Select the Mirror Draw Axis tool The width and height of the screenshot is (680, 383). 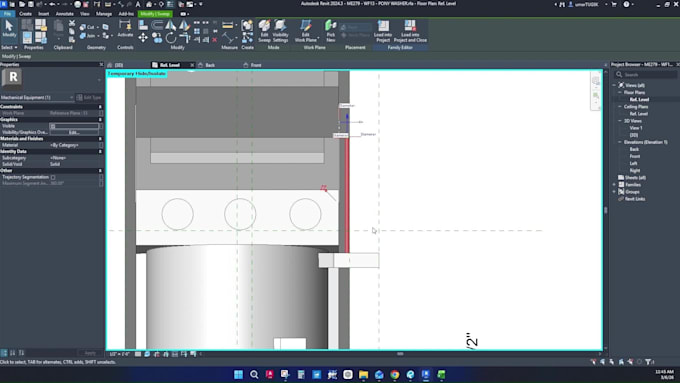[x=184, y=25]
